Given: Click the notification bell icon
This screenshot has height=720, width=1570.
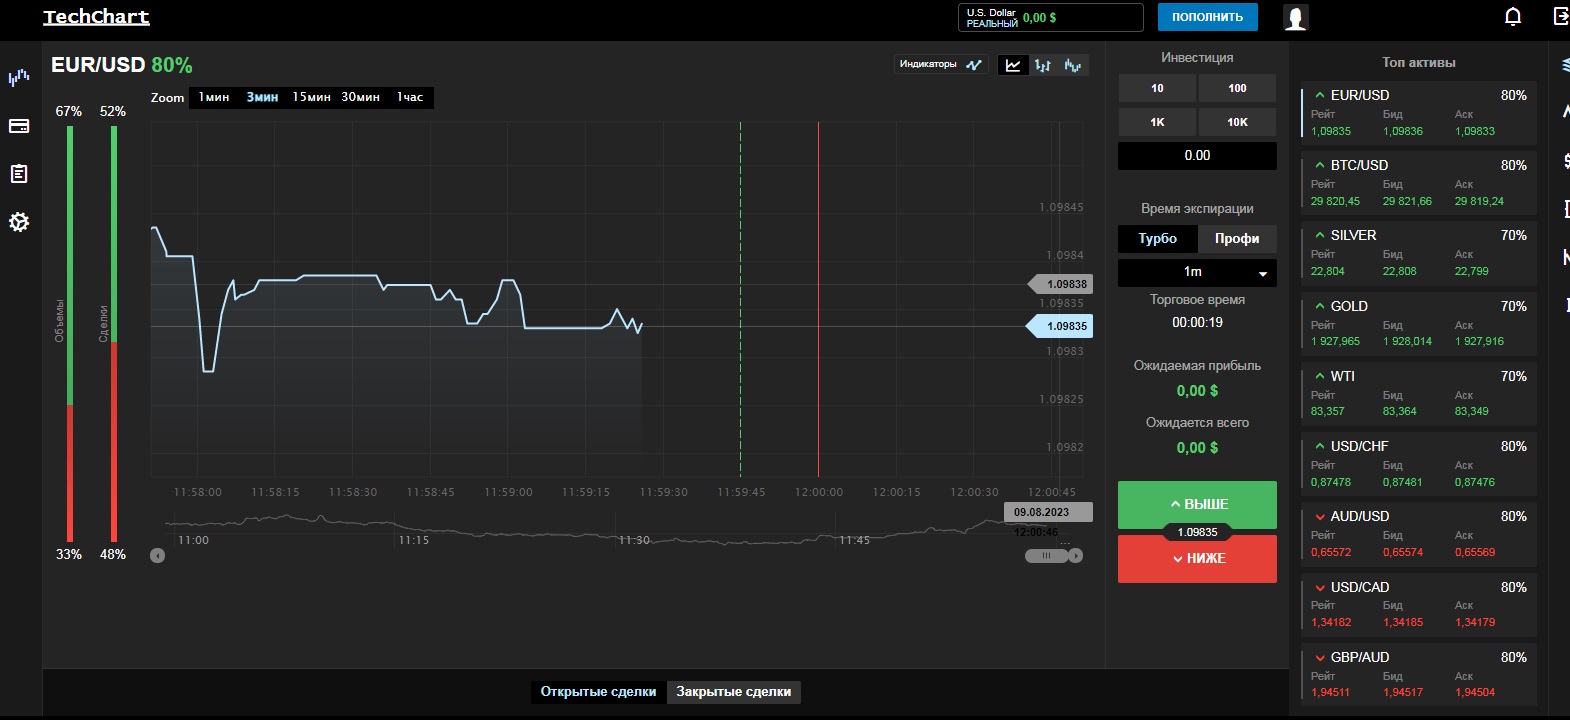Looking at the screenshot, I should coord(1513,17).
